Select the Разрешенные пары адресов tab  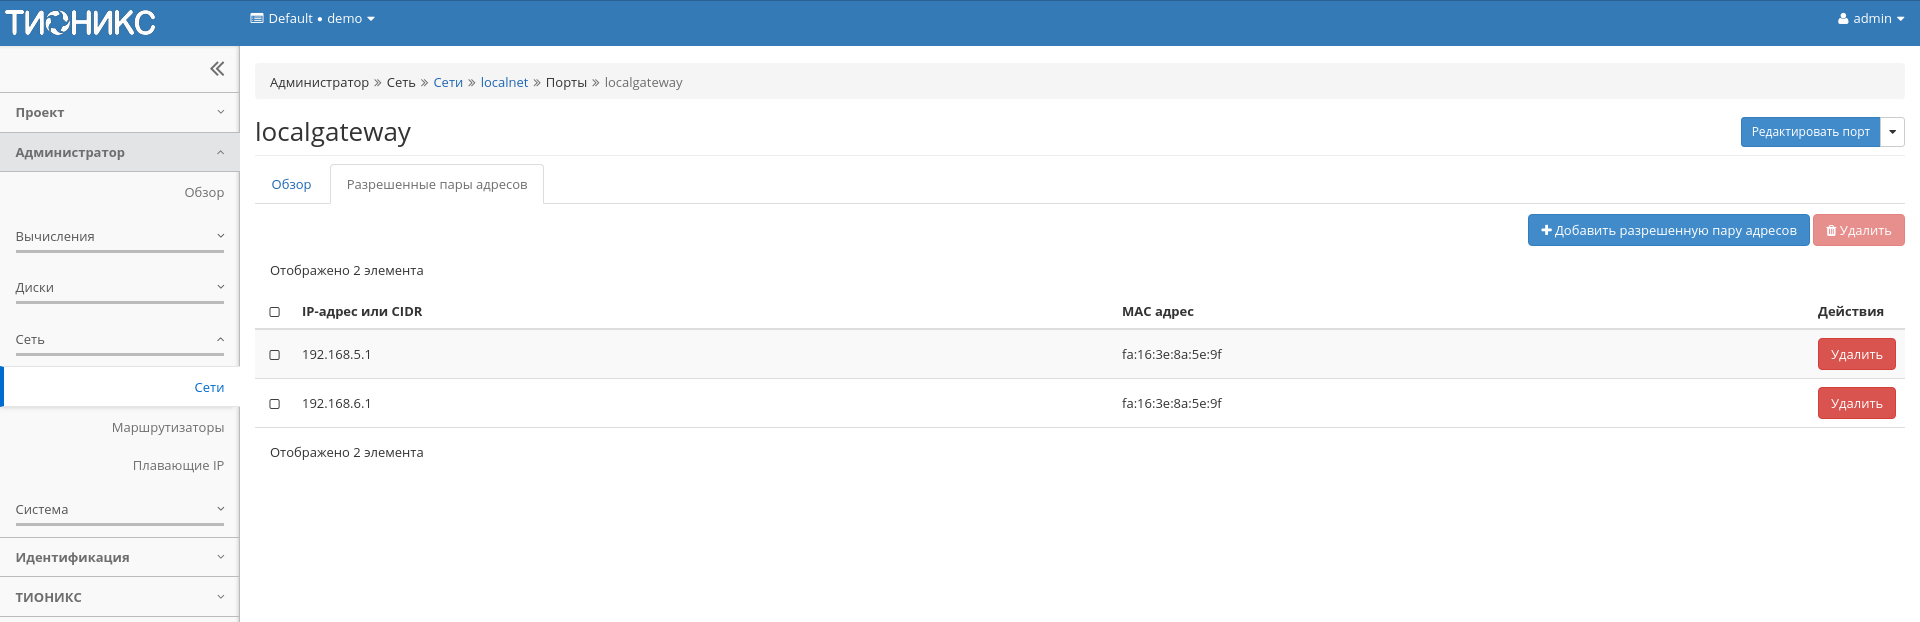437,185
